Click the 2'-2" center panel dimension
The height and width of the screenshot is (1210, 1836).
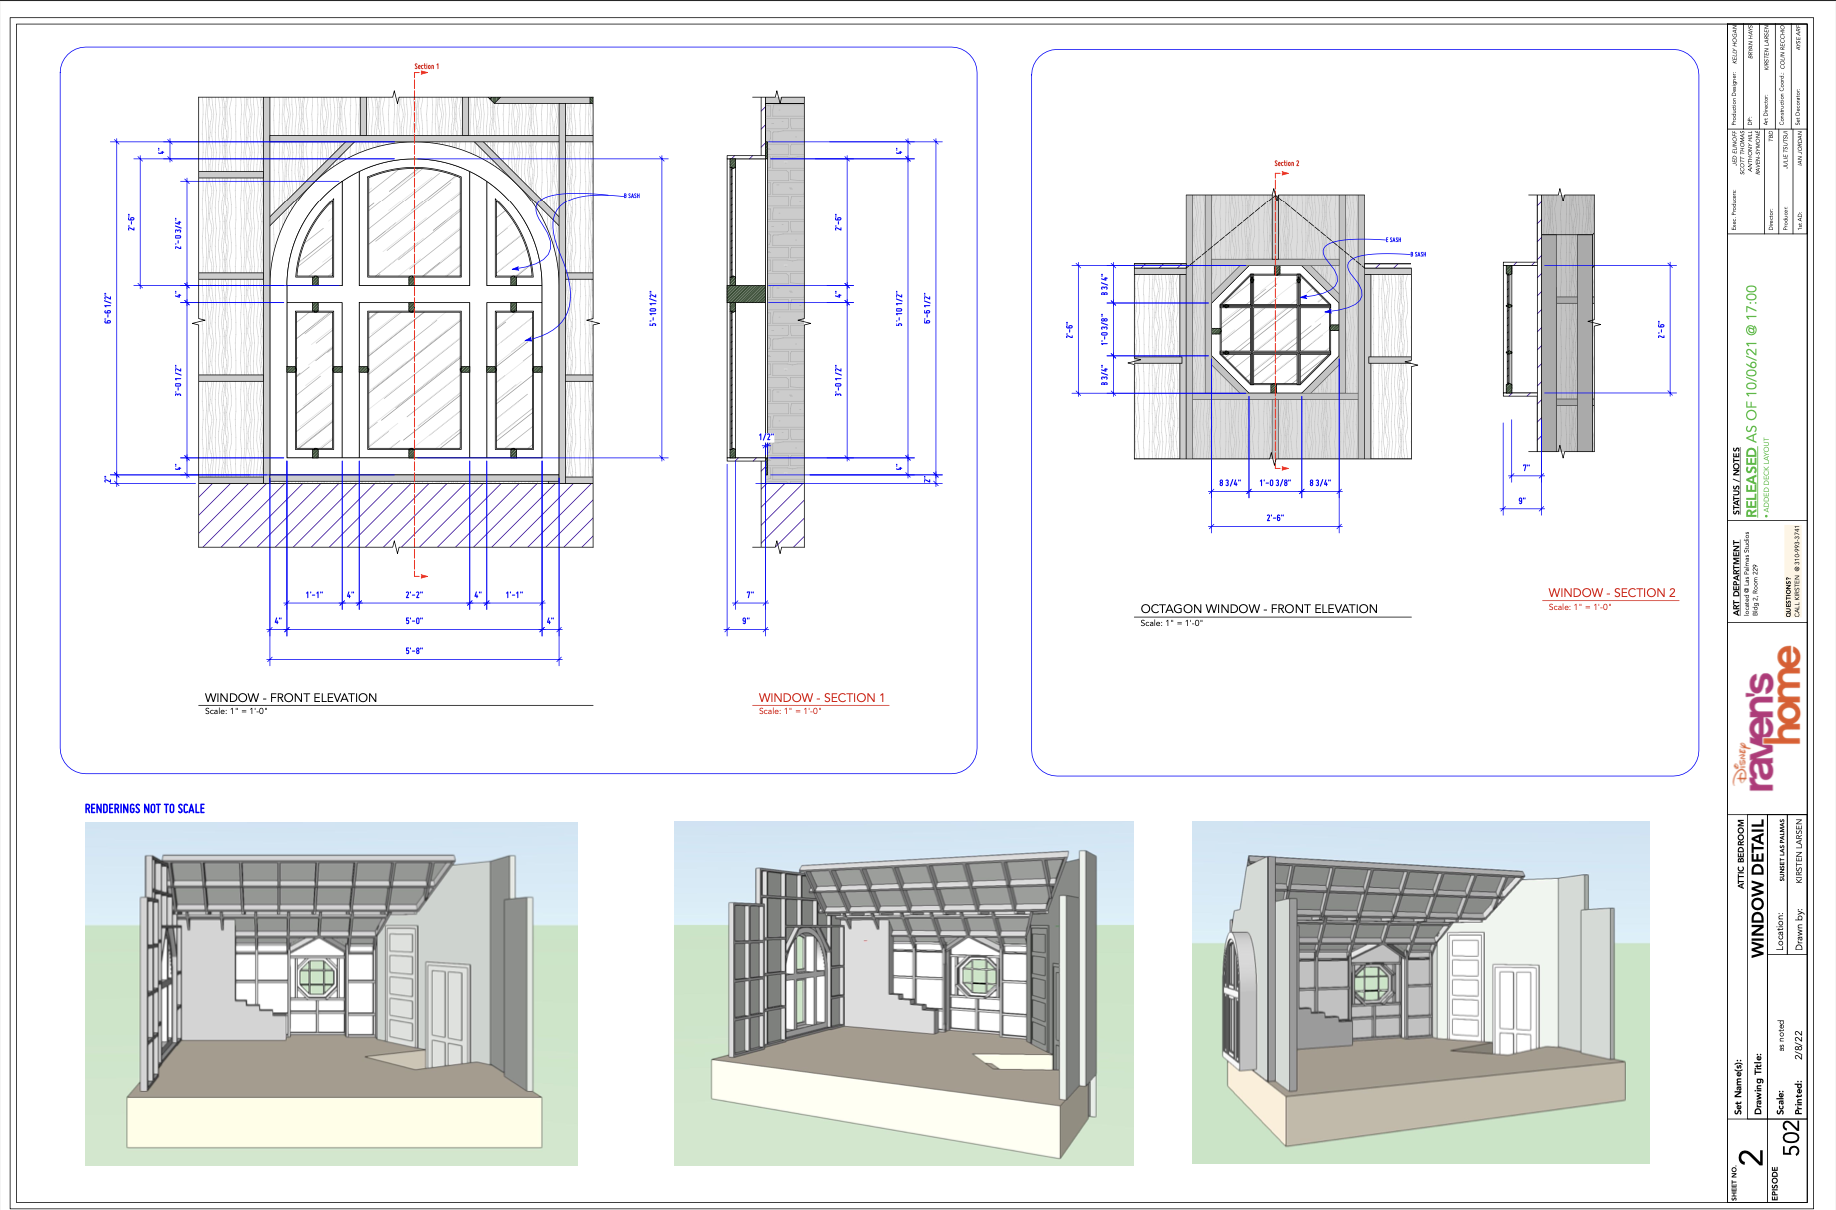[414, 595]
